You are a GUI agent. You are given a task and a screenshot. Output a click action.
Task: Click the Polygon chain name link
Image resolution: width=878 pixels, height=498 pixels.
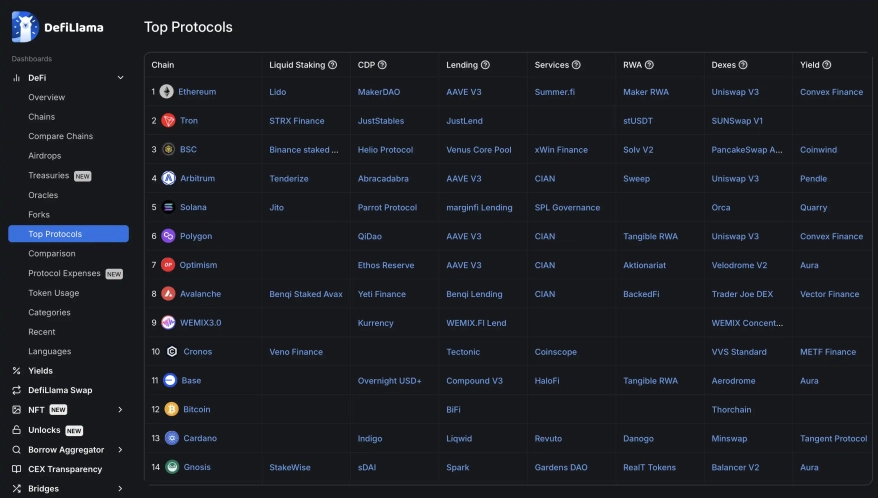(195, 237)
